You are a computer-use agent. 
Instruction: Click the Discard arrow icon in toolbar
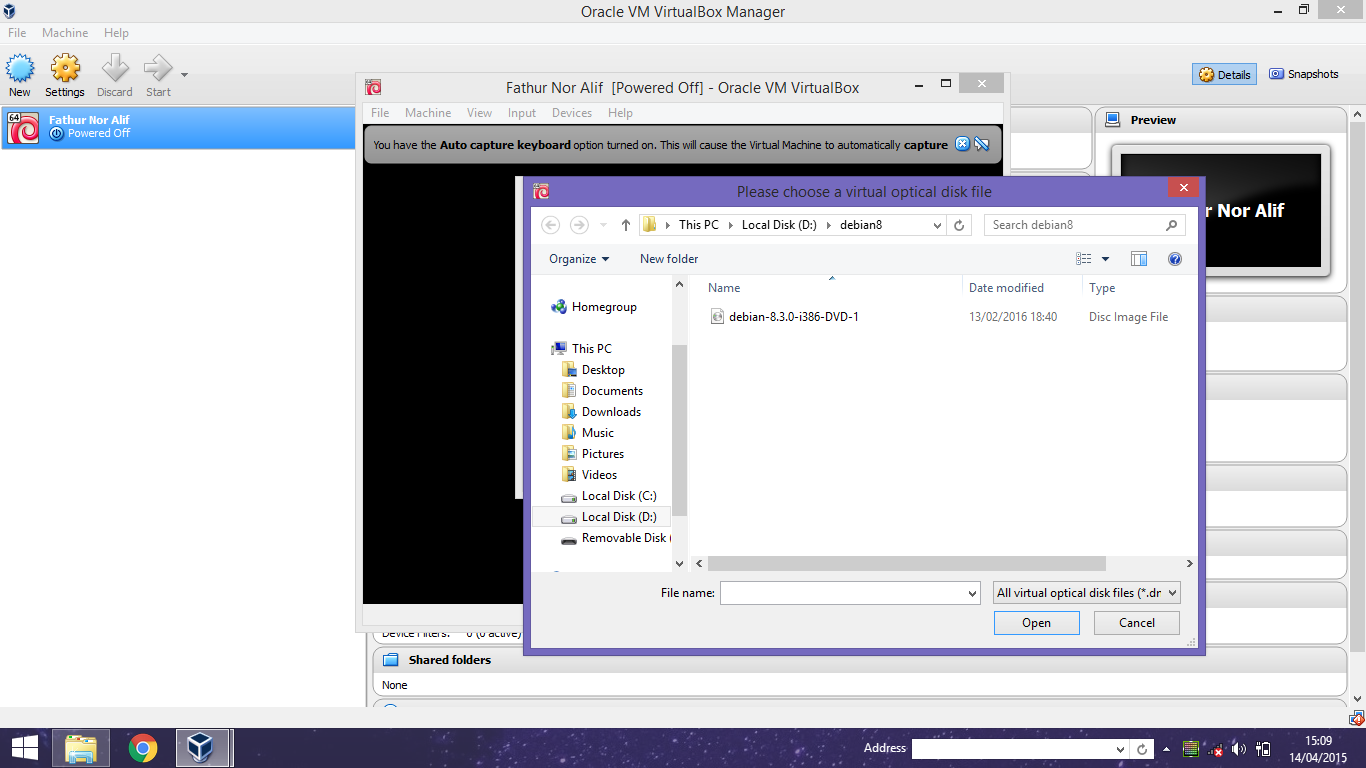point(115,69)
